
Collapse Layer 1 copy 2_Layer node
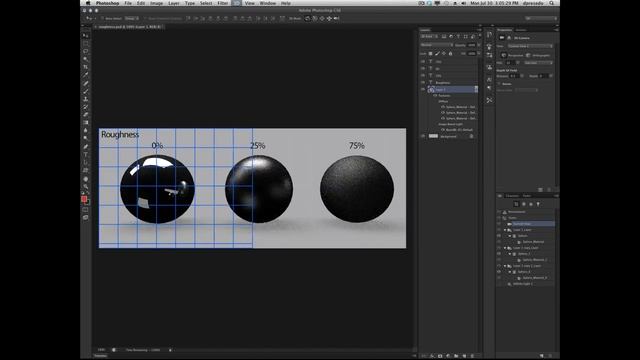505,266
